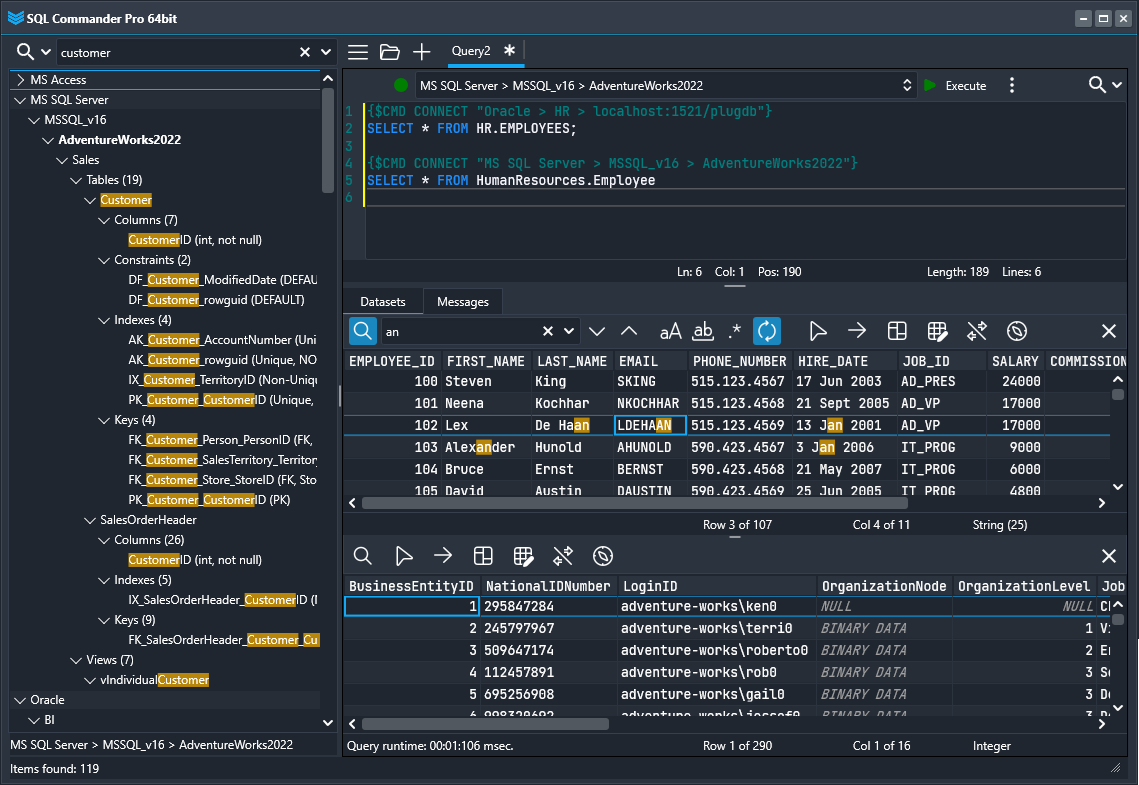Click the open-file folder icon in the toolbar
This screenshot has height=785, width=1139.
[389, 51]
